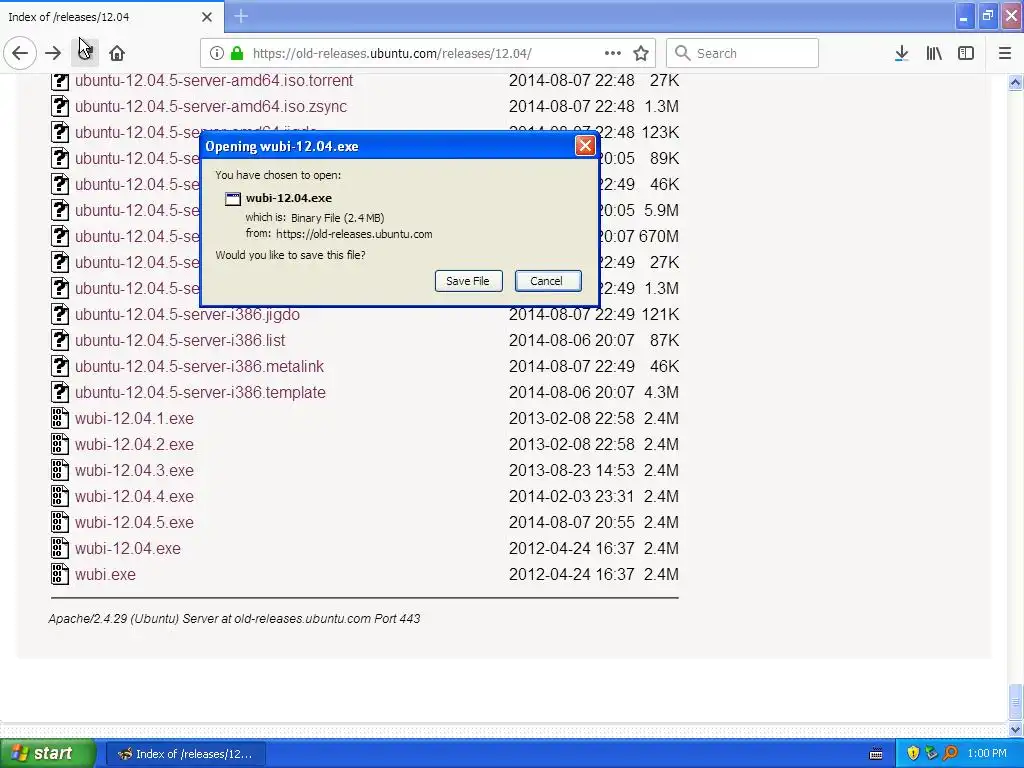
Task: Focus the Search input box
Action: (x=743, y=54)
